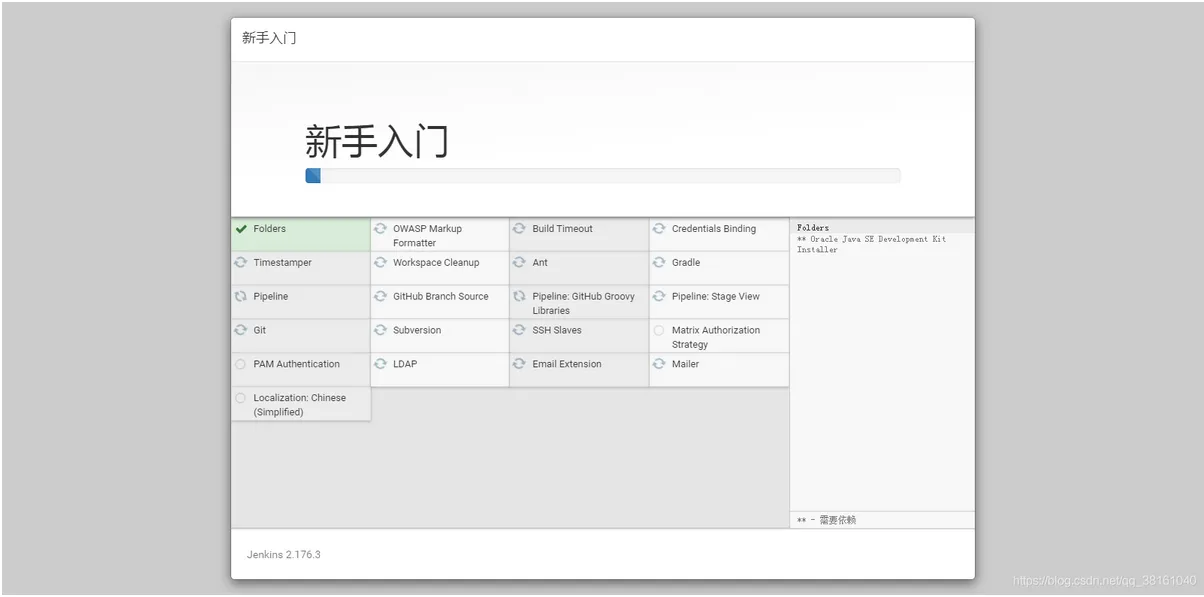
Task: Select the Pipeline: GitHub Groovy Libraries label
Action: (583, 304)
